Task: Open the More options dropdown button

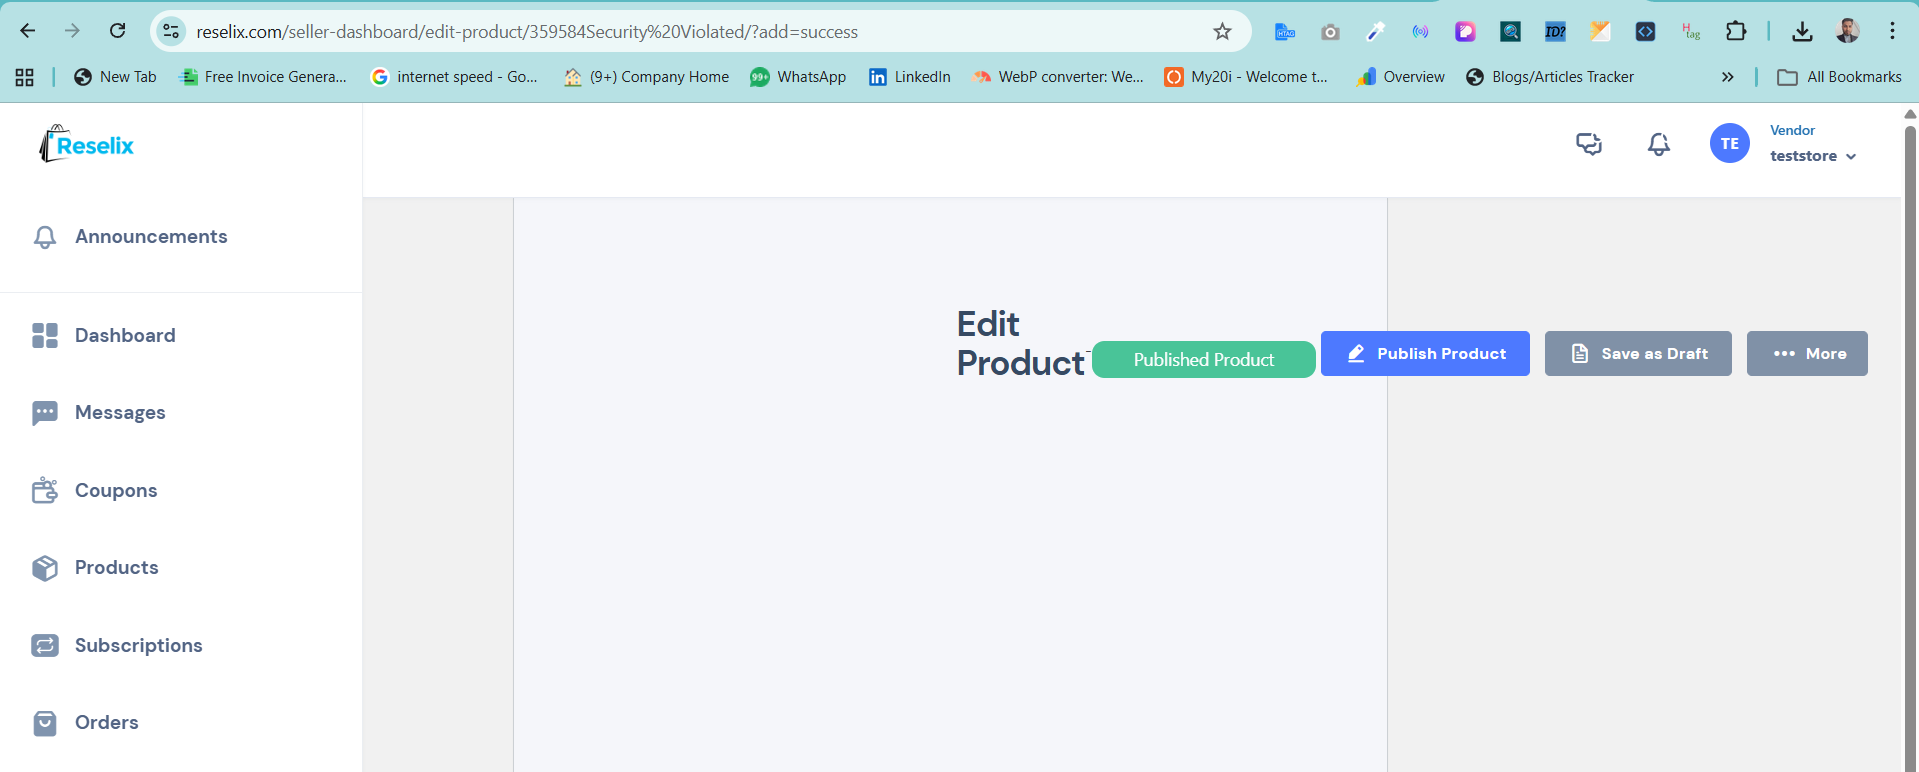Action: pos(1806,354)
